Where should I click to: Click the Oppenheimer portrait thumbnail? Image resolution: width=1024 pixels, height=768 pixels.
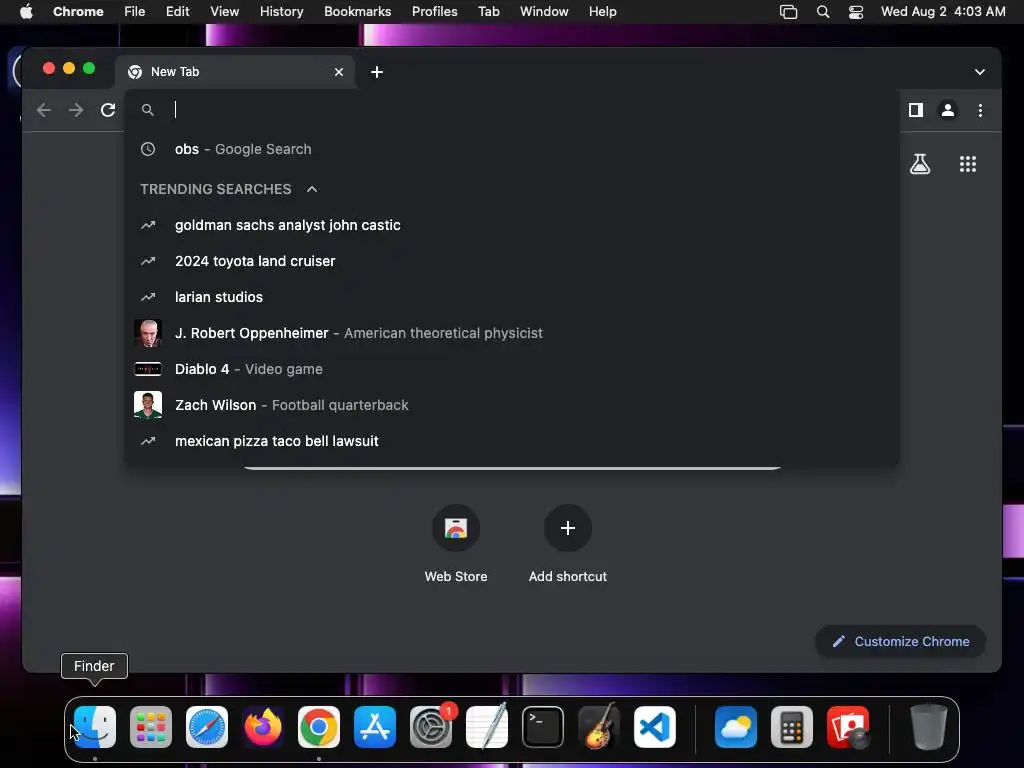point(148,333)
